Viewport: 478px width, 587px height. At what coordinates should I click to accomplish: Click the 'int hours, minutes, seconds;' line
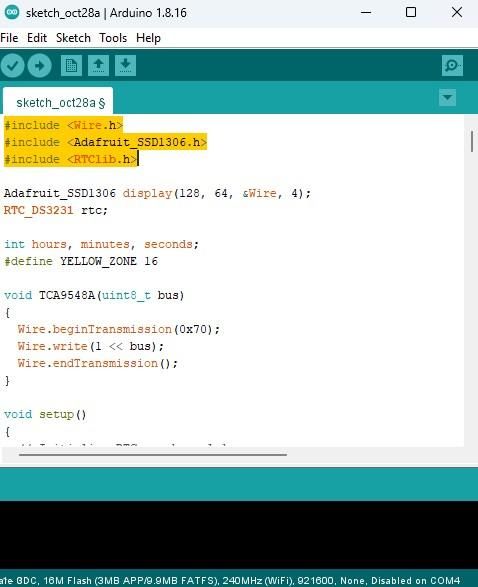(x=101, y=244)
